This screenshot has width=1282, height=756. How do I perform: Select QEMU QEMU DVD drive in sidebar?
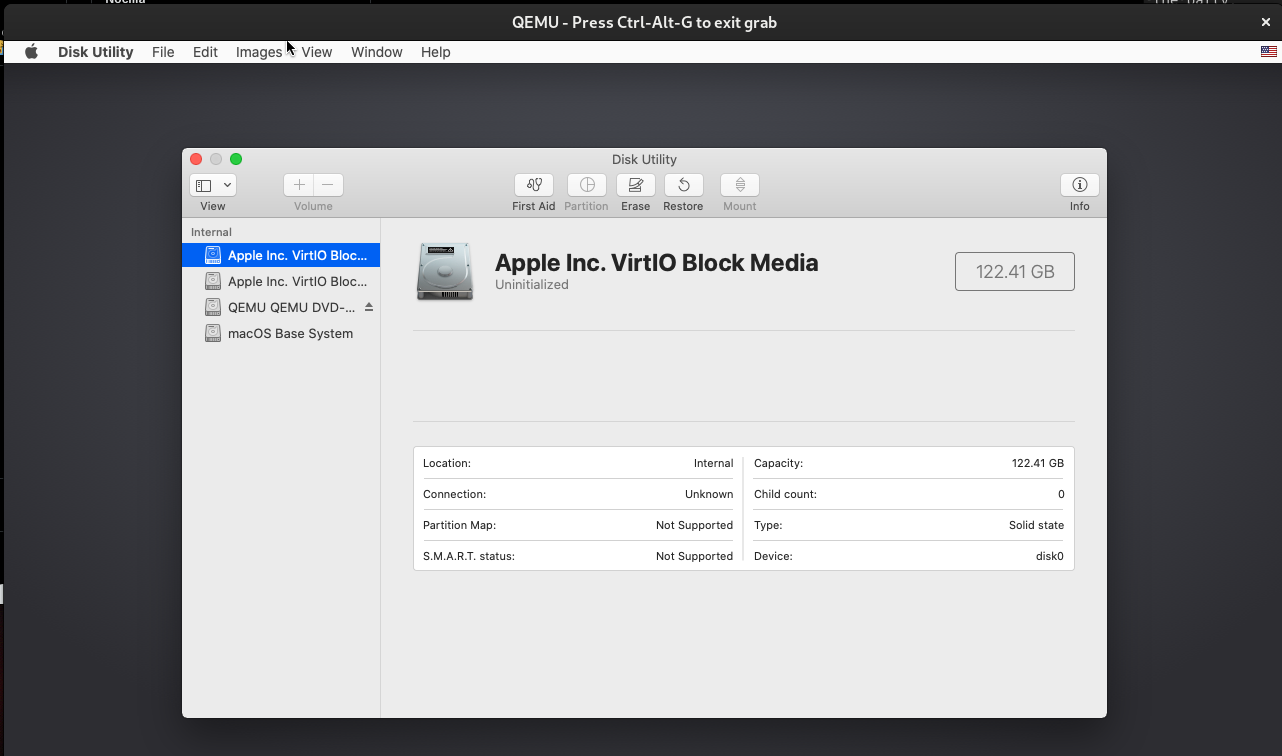coord(281,307)
